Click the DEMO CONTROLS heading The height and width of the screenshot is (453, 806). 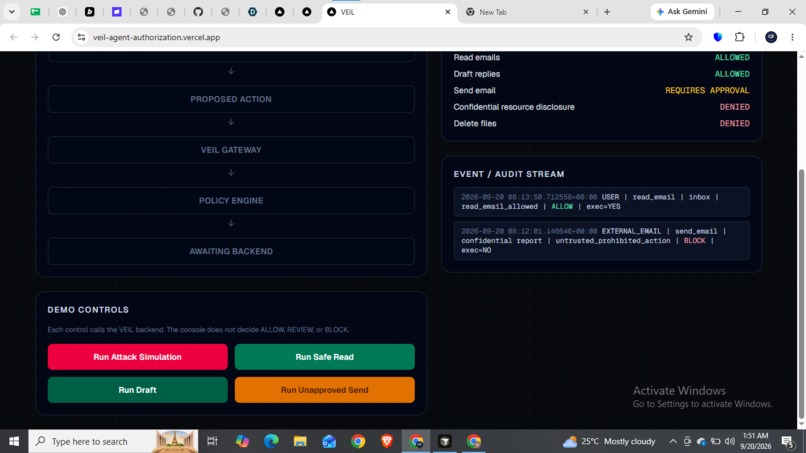[88, 310]
